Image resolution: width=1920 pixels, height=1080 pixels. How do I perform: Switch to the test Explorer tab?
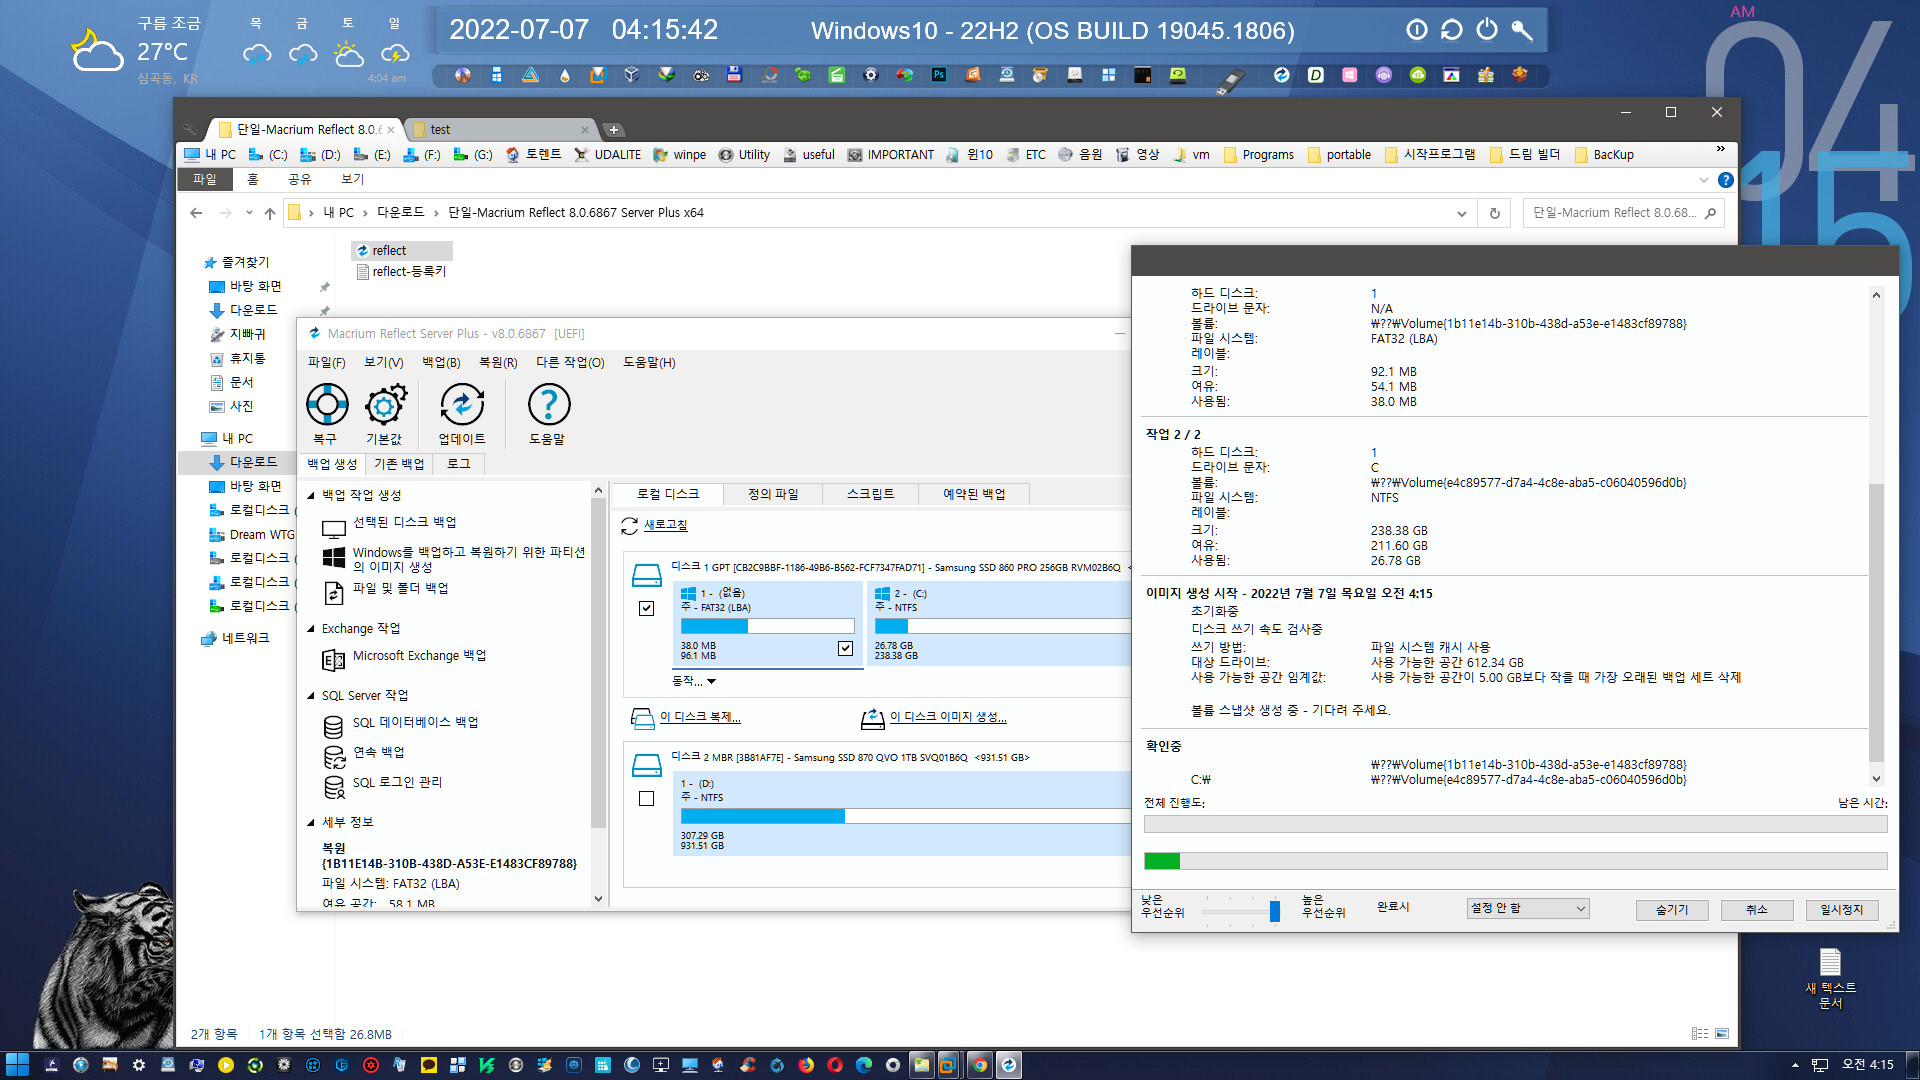[x=502, y=129]
